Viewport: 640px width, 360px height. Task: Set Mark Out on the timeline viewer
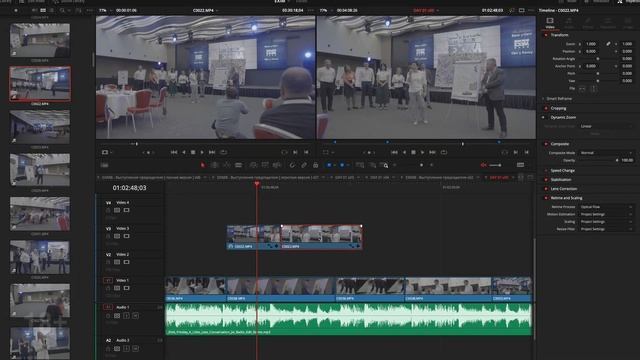(x=527, y=152)
